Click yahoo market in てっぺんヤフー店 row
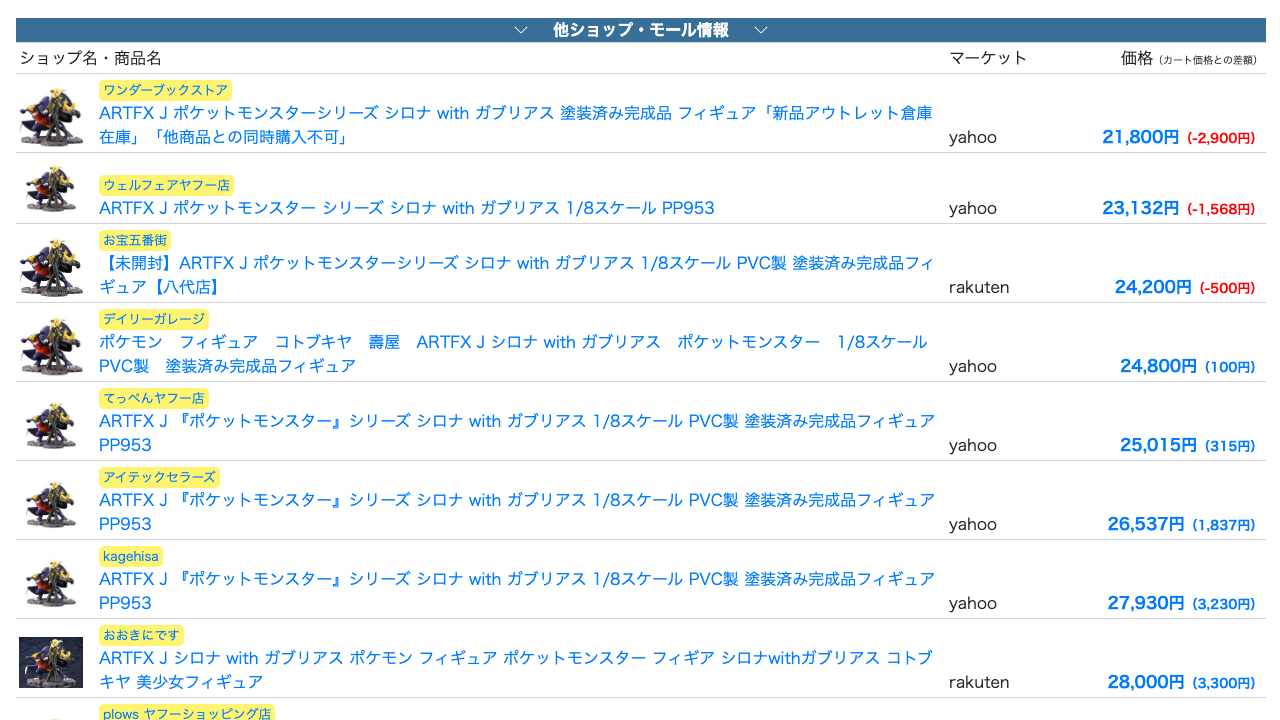This screenshot has width=1280, height=720. tap(973, 445)
